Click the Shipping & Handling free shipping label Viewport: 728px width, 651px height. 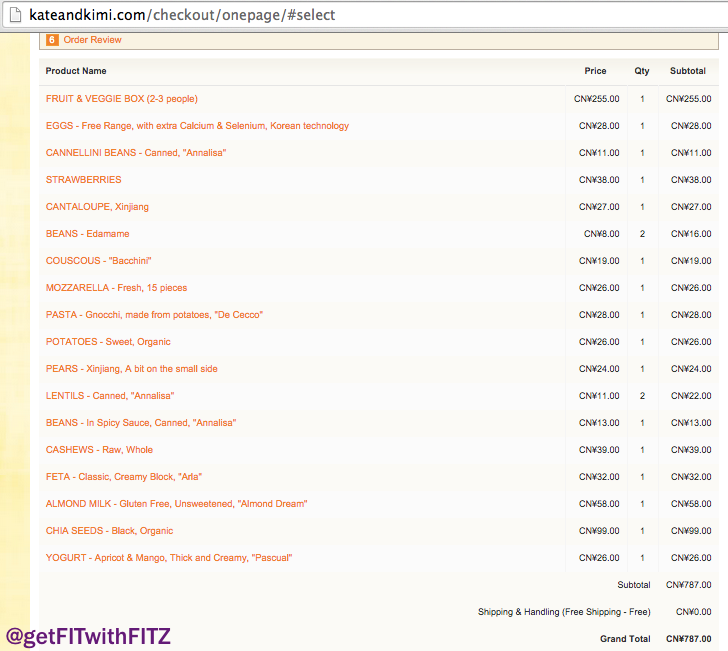[x=564, y=612]
